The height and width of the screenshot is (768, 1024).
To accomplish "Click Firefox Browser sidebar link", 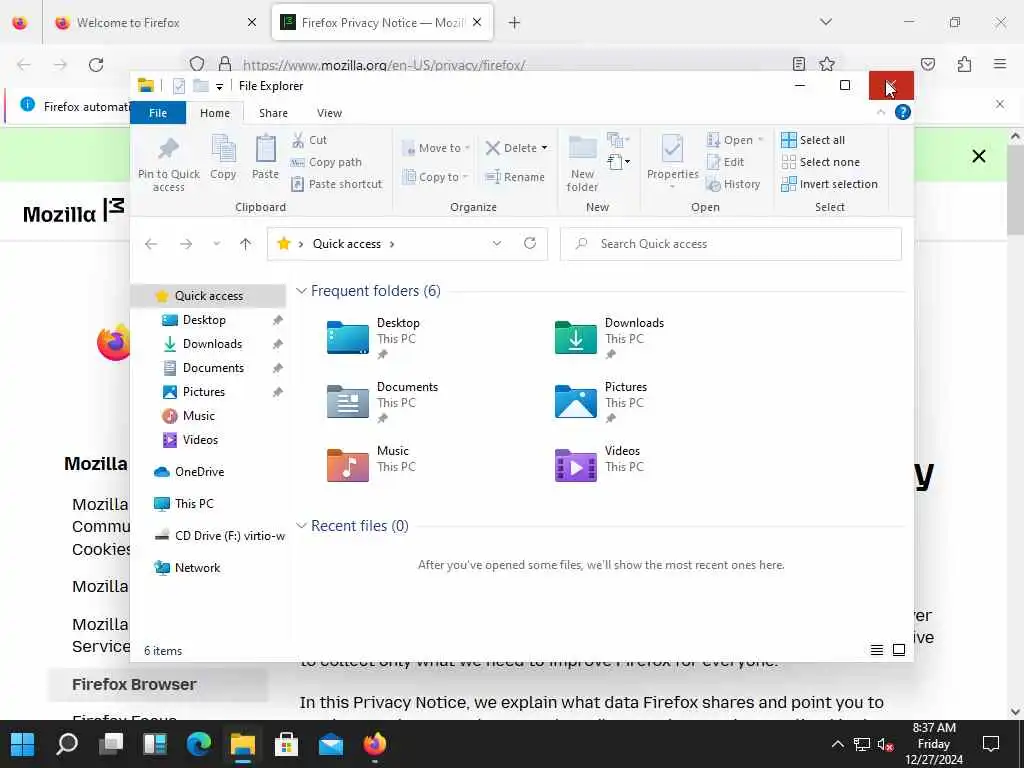I will 134,684.
